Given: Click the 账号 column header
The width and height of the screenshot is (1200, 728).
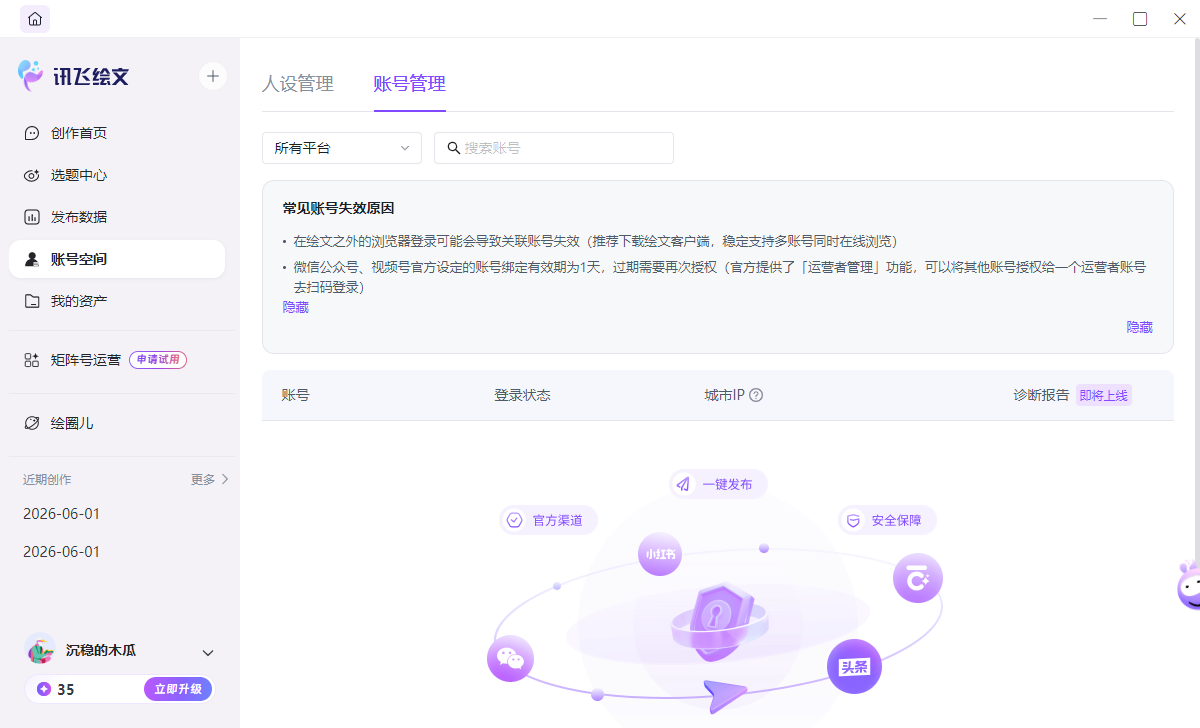Looking at the screenshot, I should (296, 395).
